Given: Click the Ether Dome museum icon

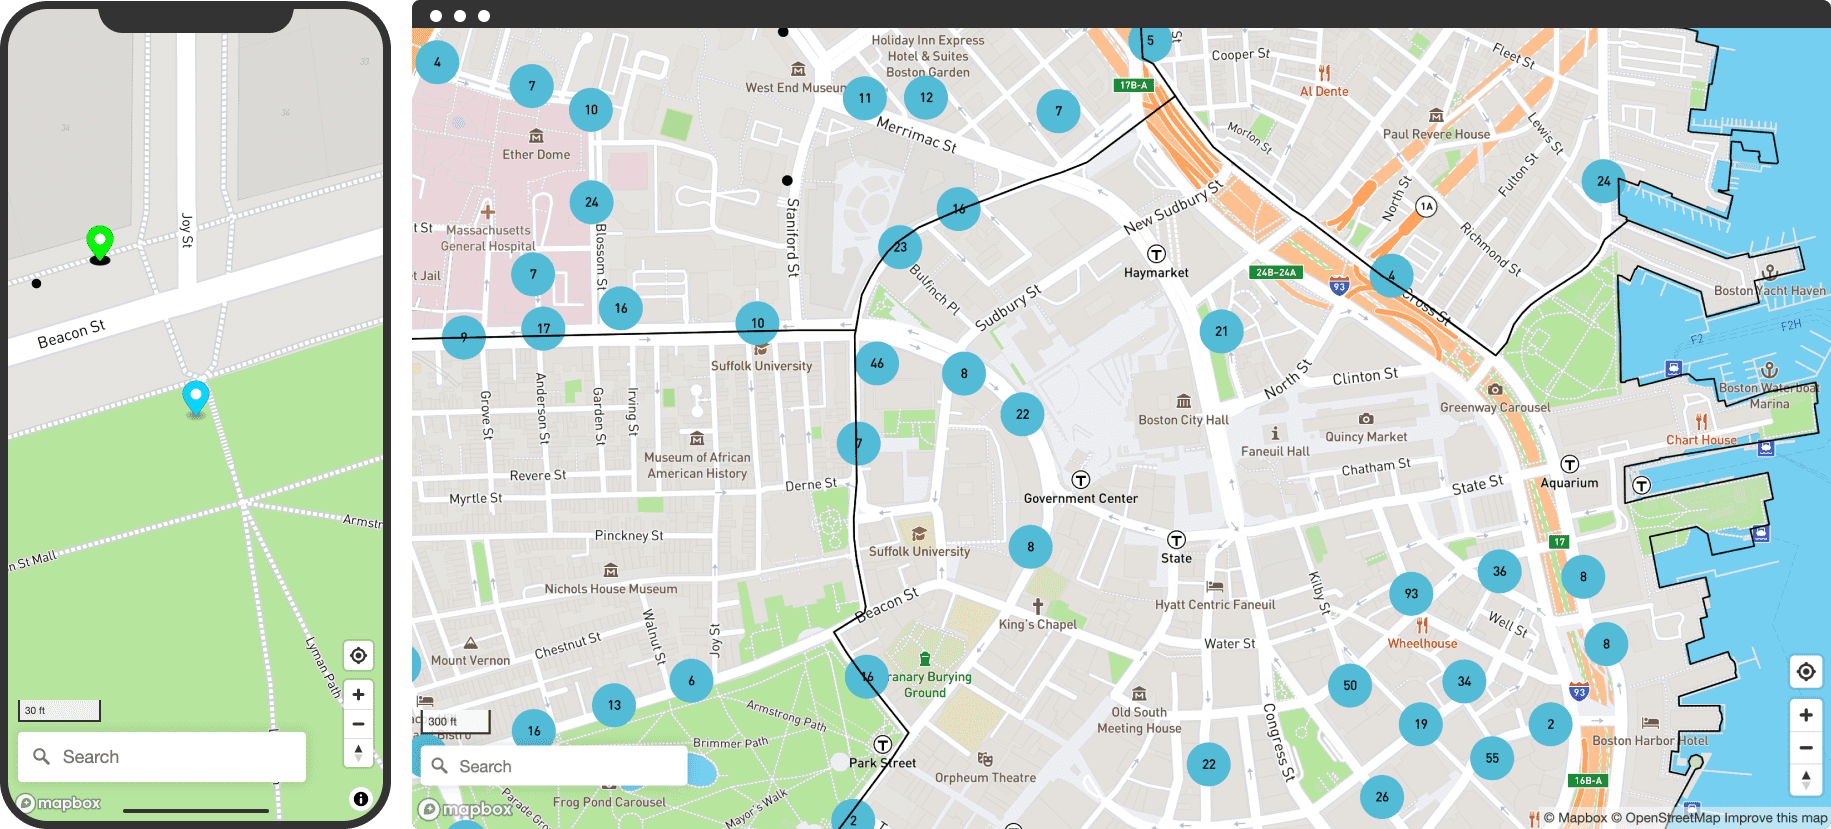Looking at the screenshot, I should point(536,136).
